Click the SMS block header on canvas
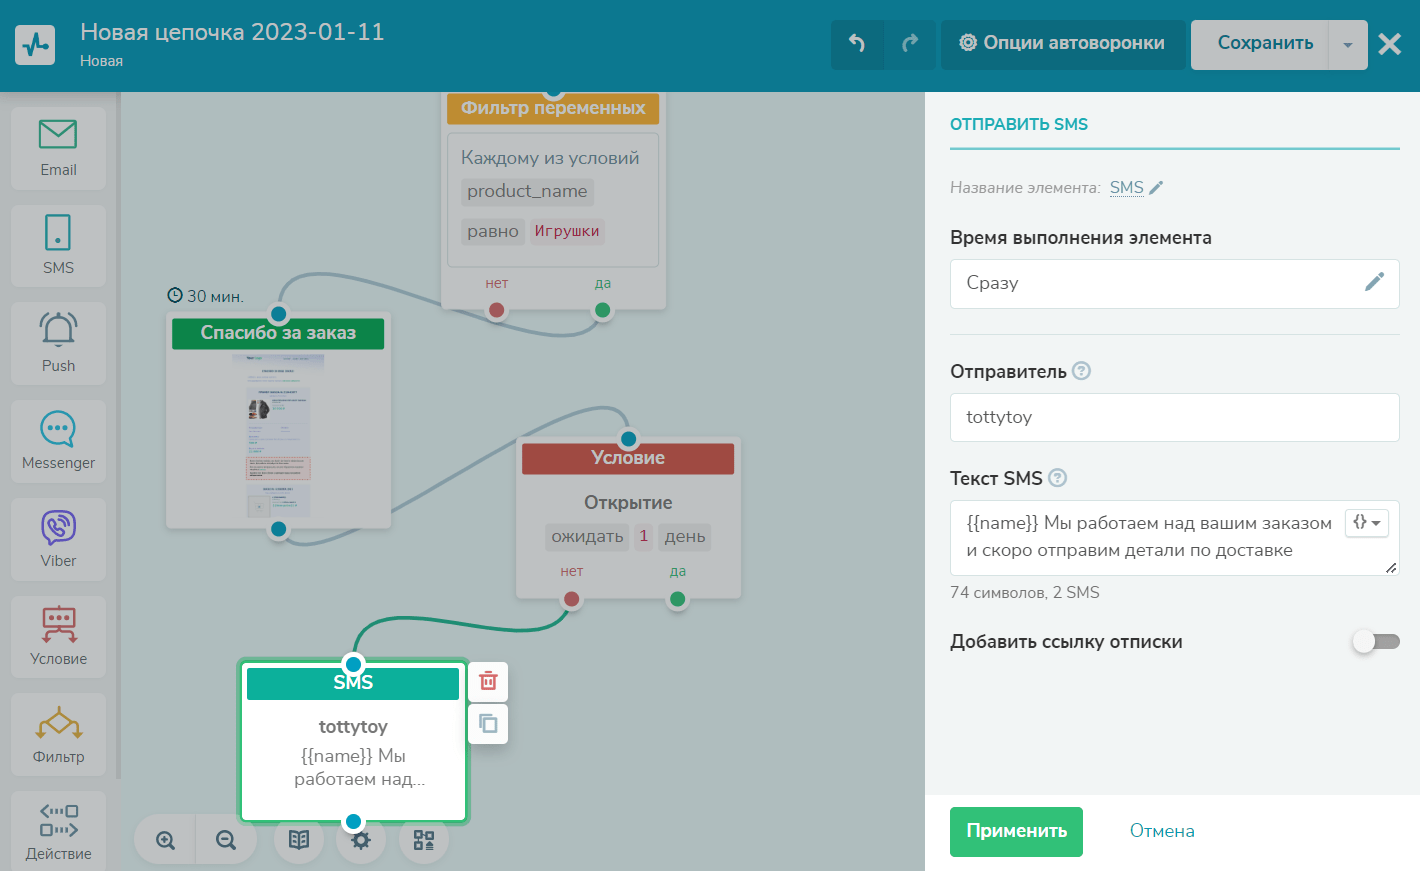Screen dimensions: 1420x871 click(x=353, y=683)
